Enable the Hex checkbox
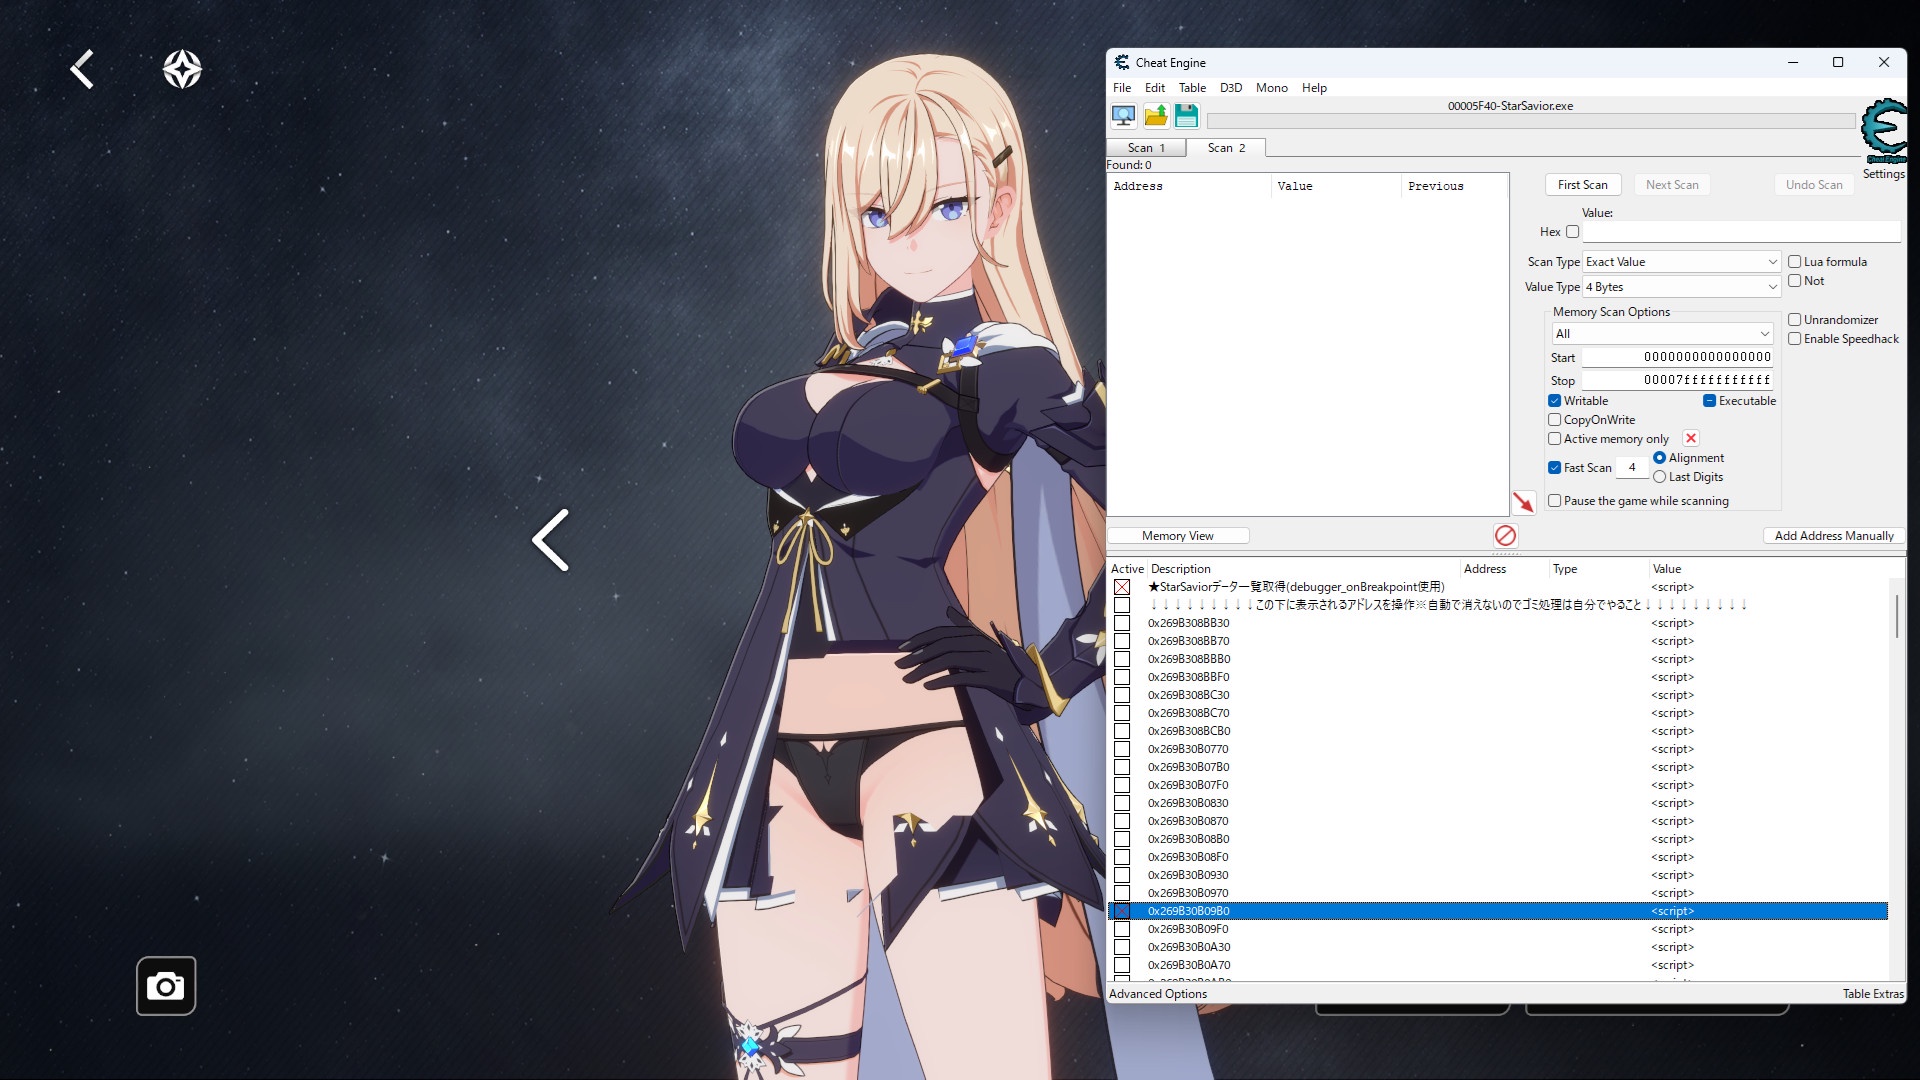The height and width of the screenshot is (1080, 1920). [x=1573, y=232]
